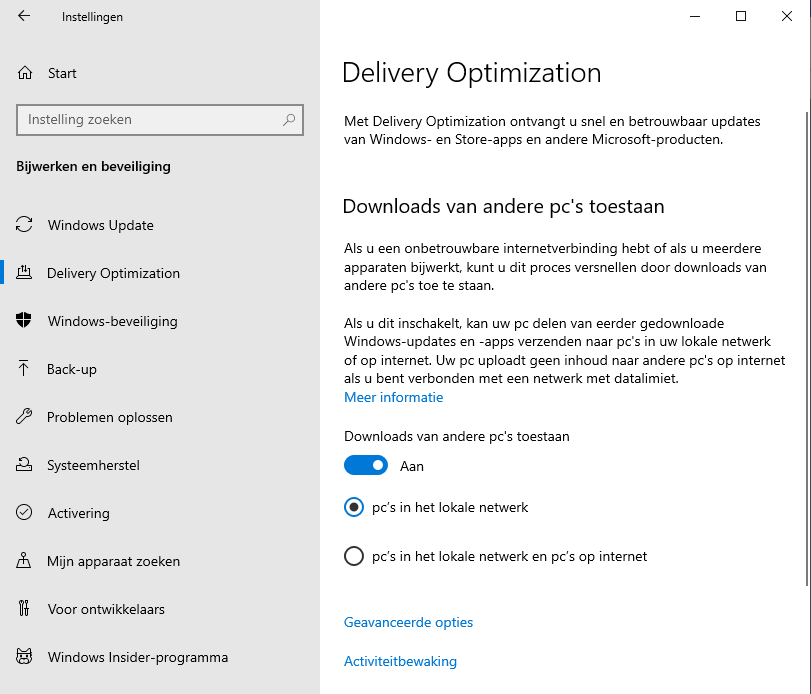The width and height of the screenshot is (811, 694).
Task: Click the back arrow icon
Action: pos(24,17)
